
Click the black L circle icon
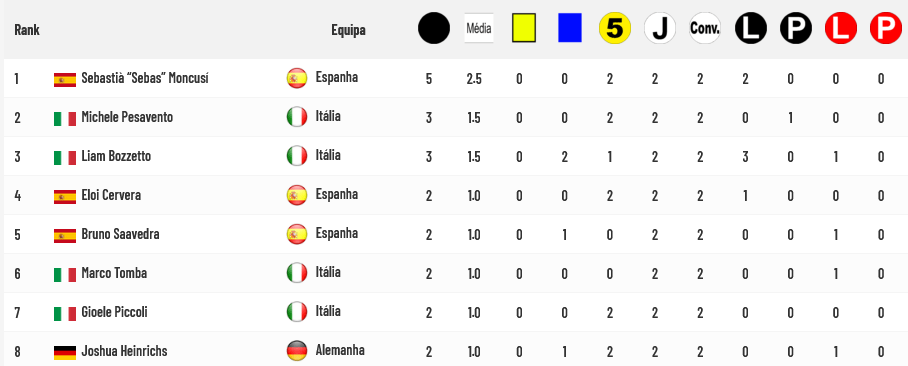pos(750,28)
